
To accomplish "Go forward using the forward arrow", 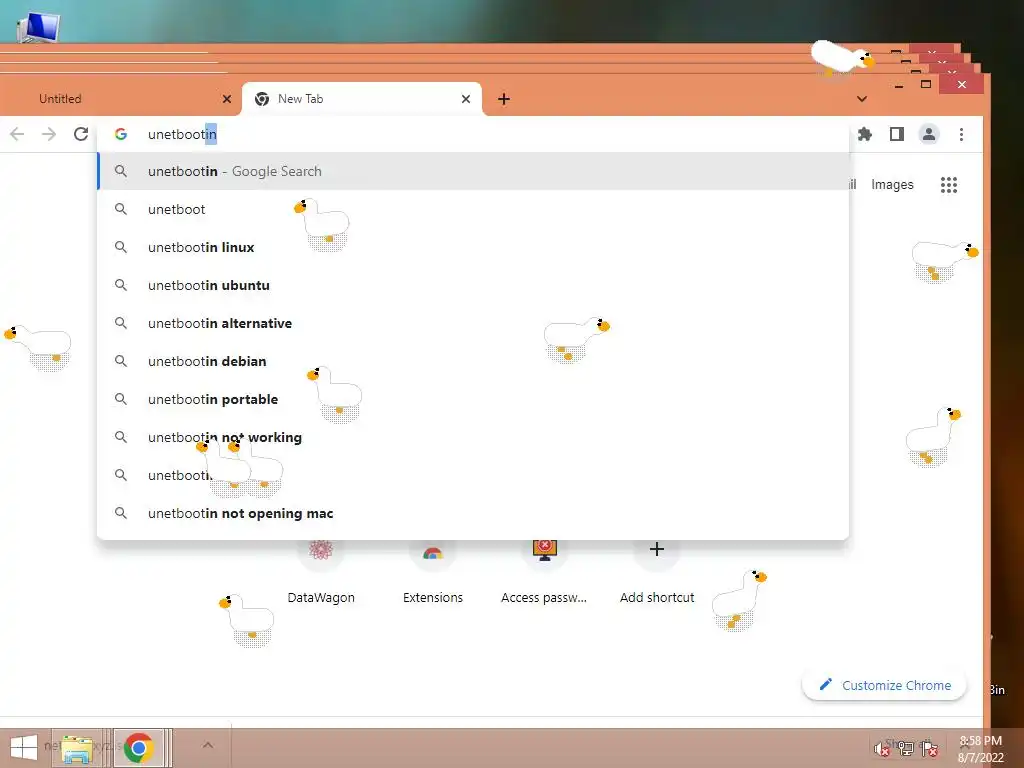I will 49,134.
